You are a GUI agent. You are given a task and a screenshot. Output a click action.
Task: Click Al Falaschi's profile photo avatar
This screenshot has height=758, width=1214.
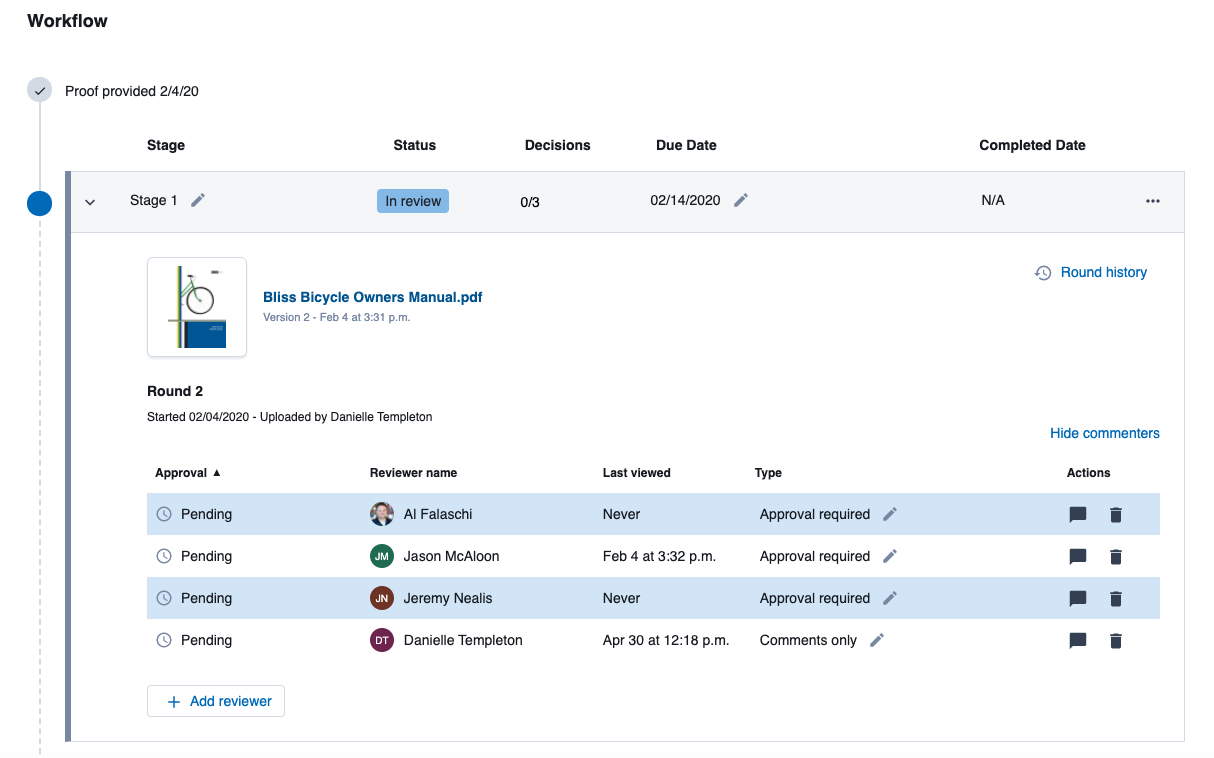tap(382, 514)
